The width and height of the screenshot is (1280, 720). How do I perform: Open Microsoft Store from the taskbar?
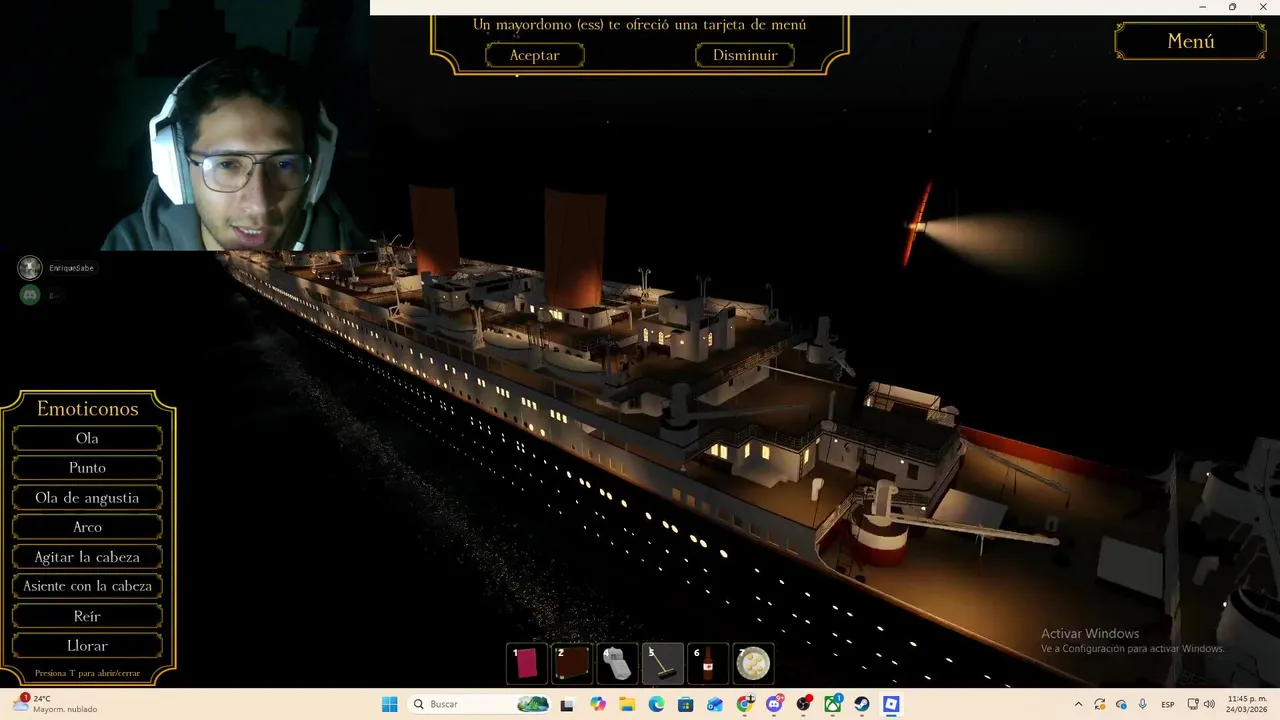[686, 704]
